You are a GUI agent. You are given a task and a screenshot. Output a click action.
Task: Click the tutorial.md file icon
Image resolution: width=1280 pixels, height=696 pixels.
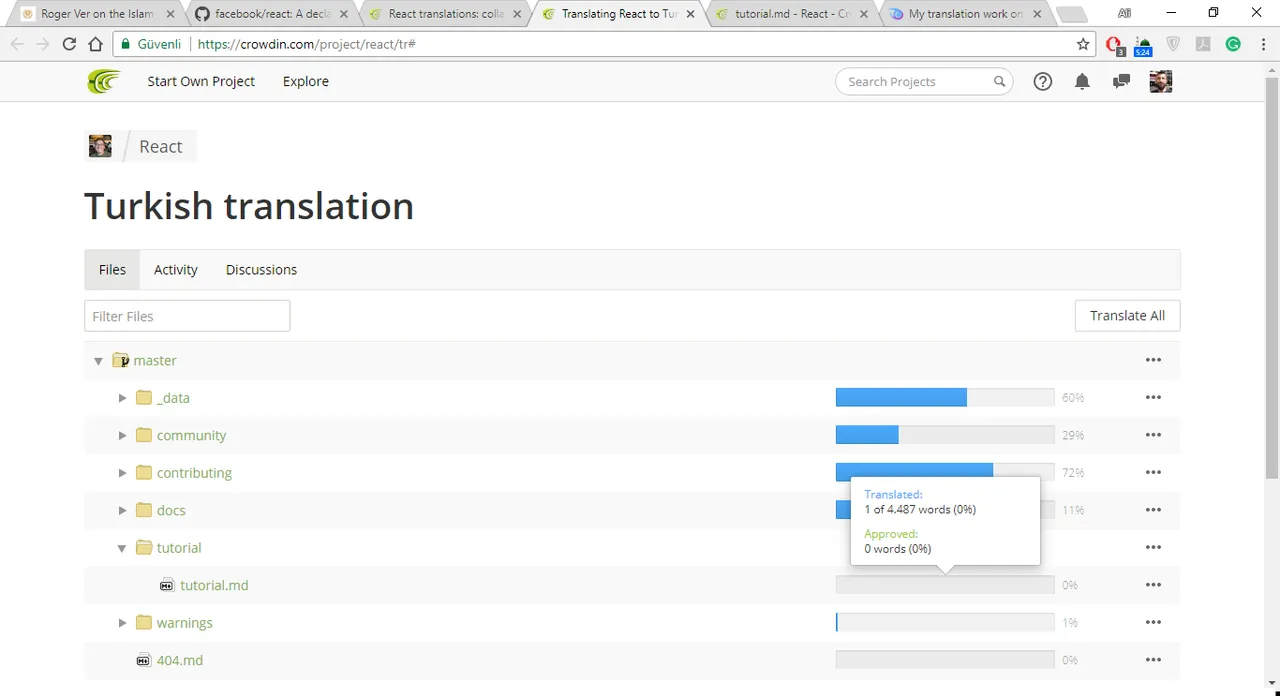[167, 585]
